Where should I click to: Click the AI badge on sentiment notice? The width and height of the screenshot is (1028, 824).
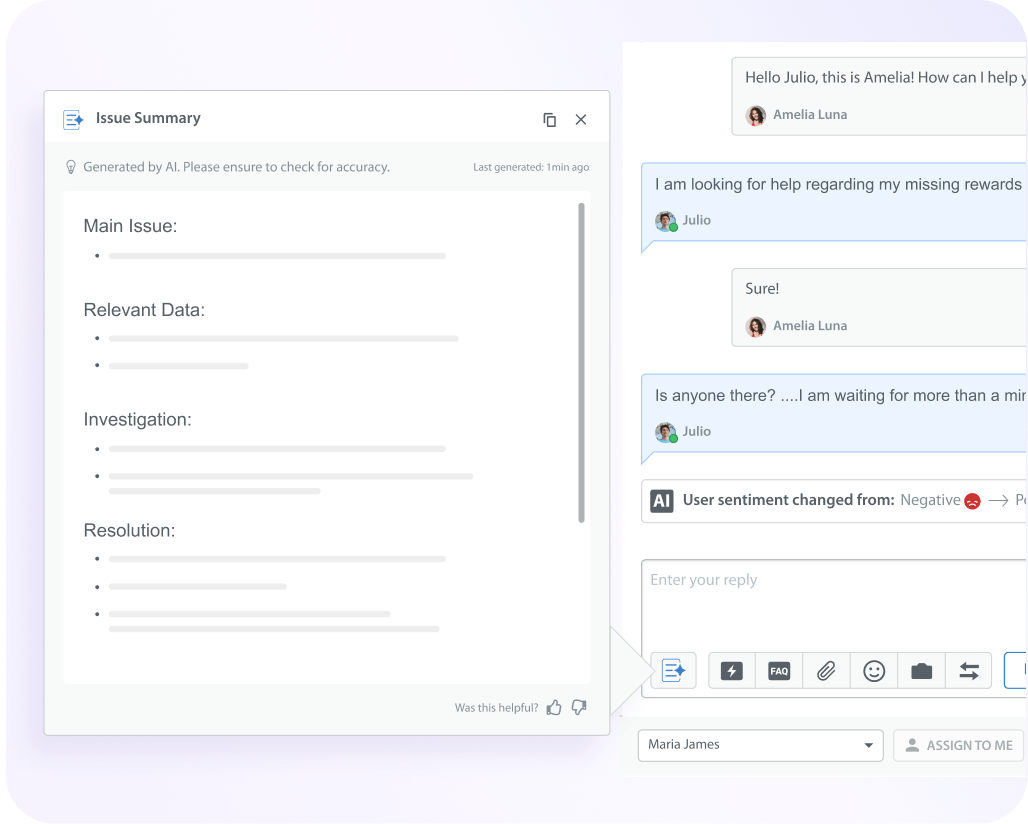[661, 500]
